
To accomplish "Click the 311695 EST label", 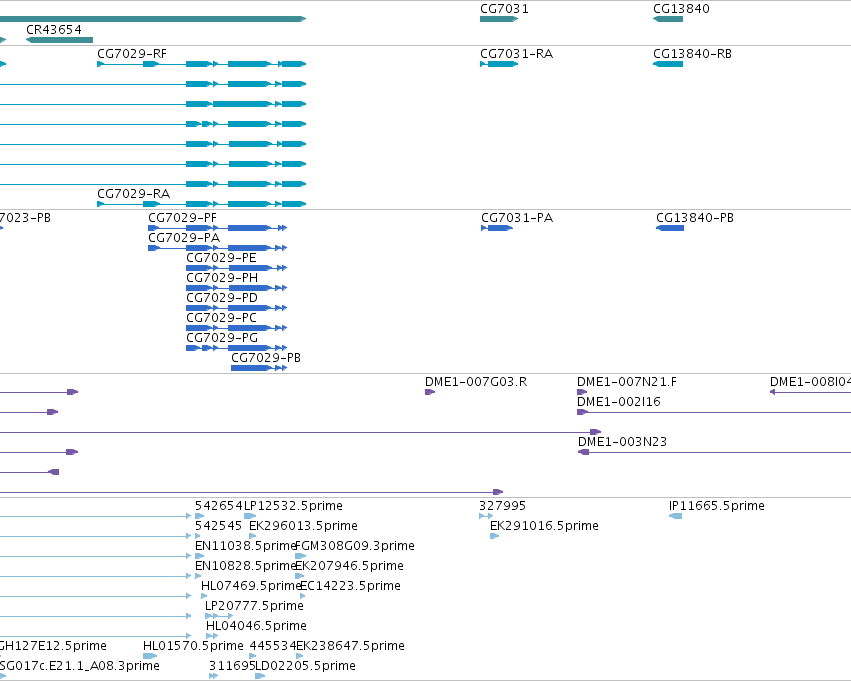I will (232, 666).
